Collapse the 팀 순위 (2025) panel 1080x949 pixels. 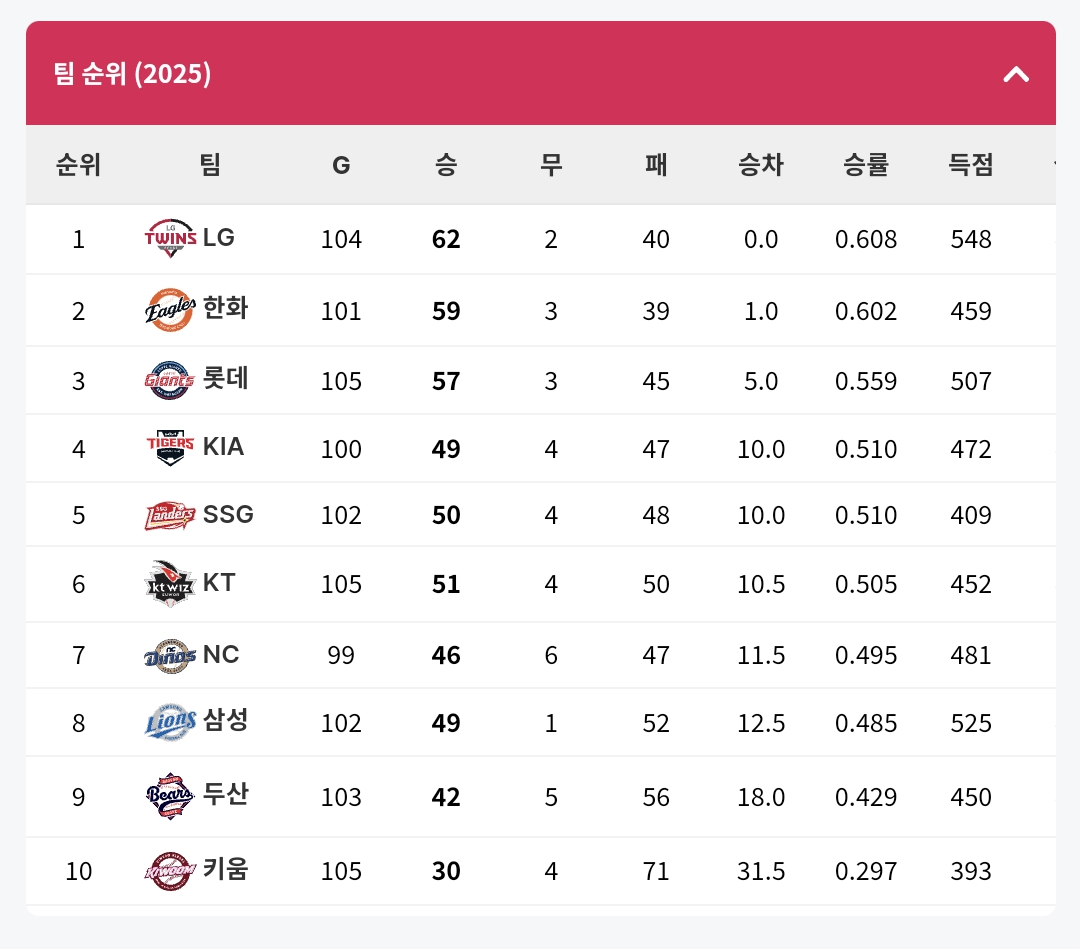click(1016, 74)
